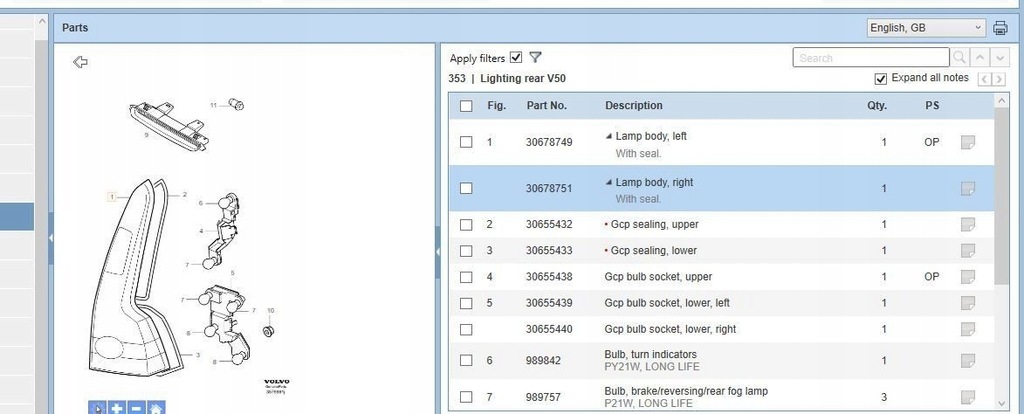Image resolution: width=1024 pixels, height=414 pixels.
Task: Open the English, GB language dropdown
Action: click(926, 27)
